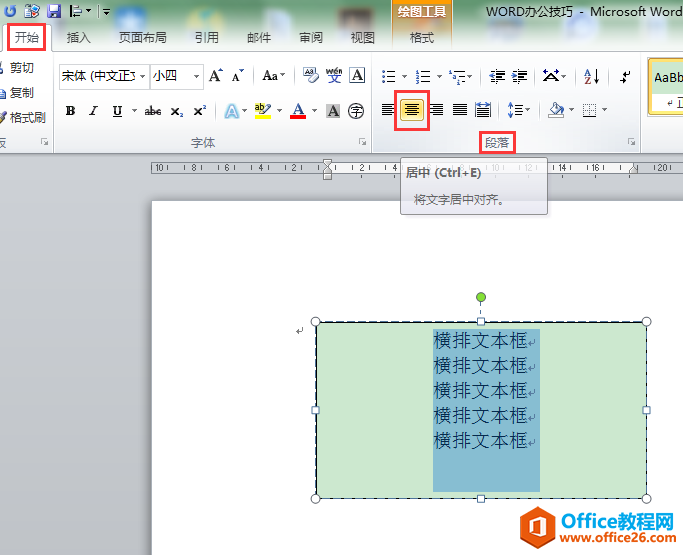This screenshot has height=555, width=683.
Task: Toggle Italic formatting
Action: coord(94,111)
